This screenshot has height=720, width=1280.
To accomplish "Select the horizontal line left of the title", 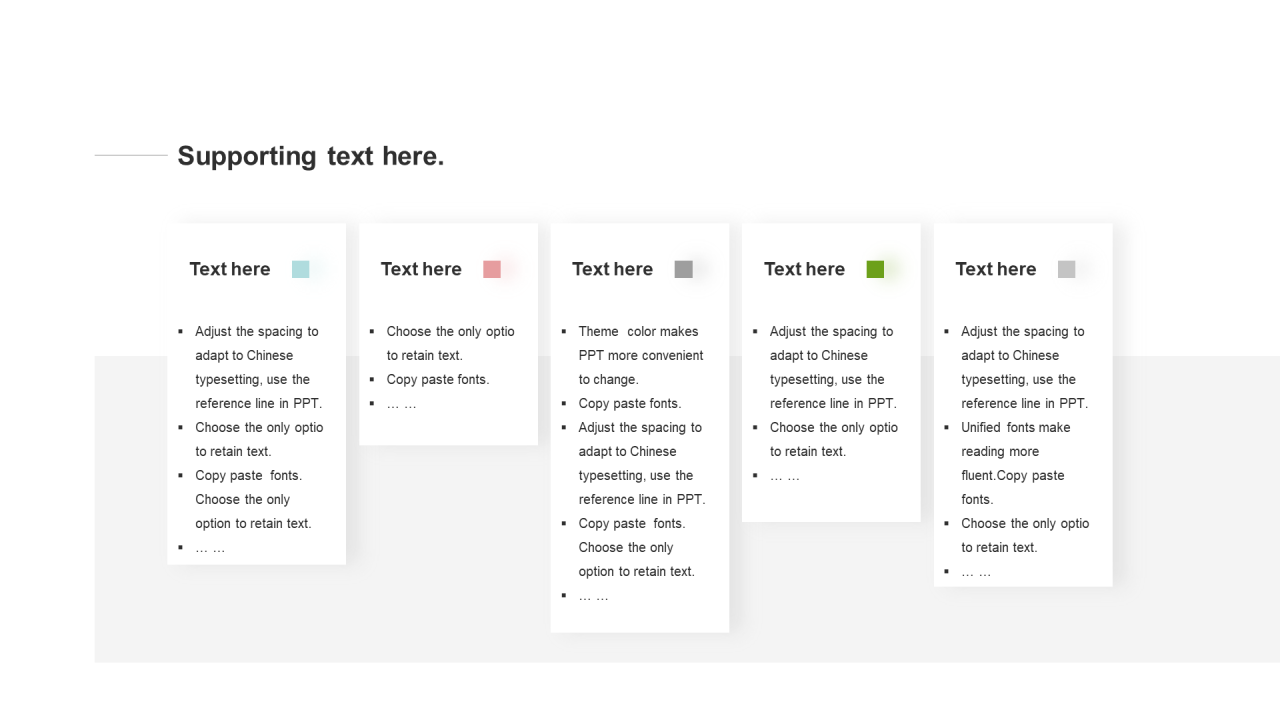I will [x=131, y=155].
